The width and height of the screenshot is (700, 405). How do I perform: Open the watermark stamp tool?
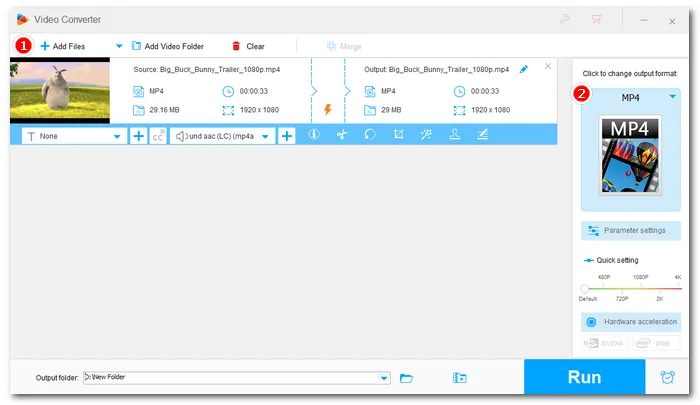click(x=454, y=134)
